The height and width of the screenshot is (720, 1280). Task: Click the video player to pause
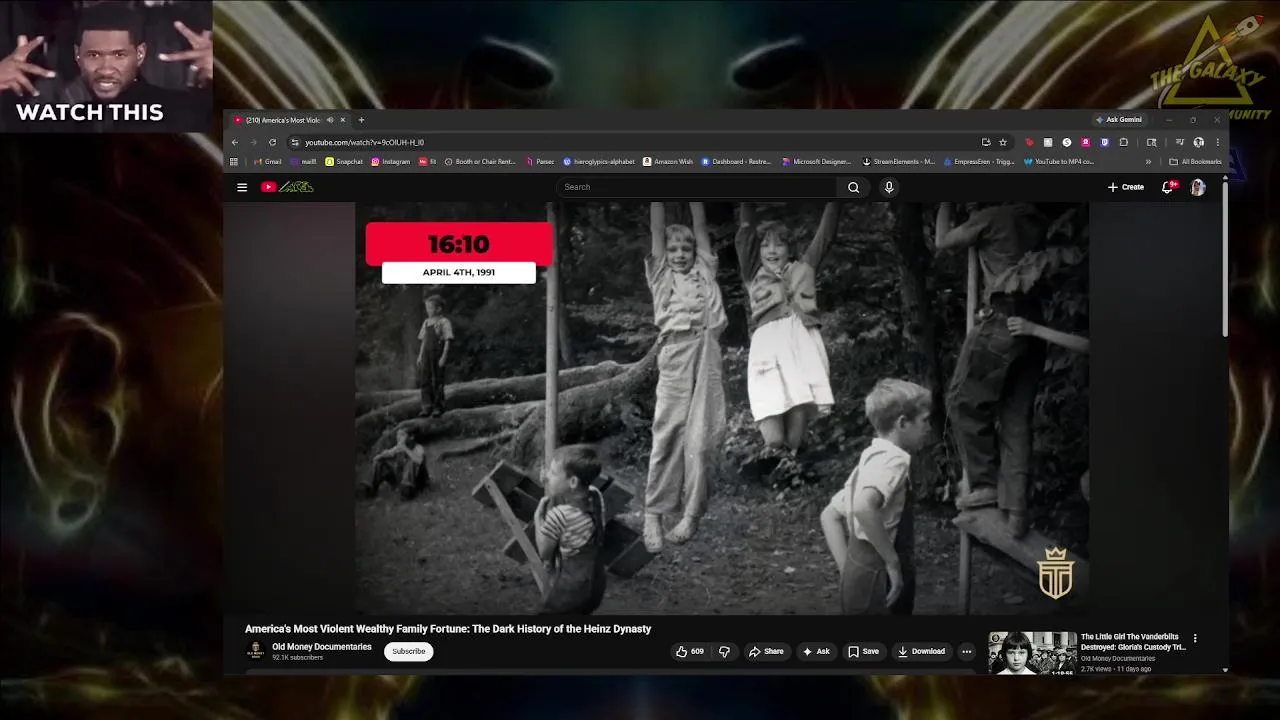click(722, 408)
